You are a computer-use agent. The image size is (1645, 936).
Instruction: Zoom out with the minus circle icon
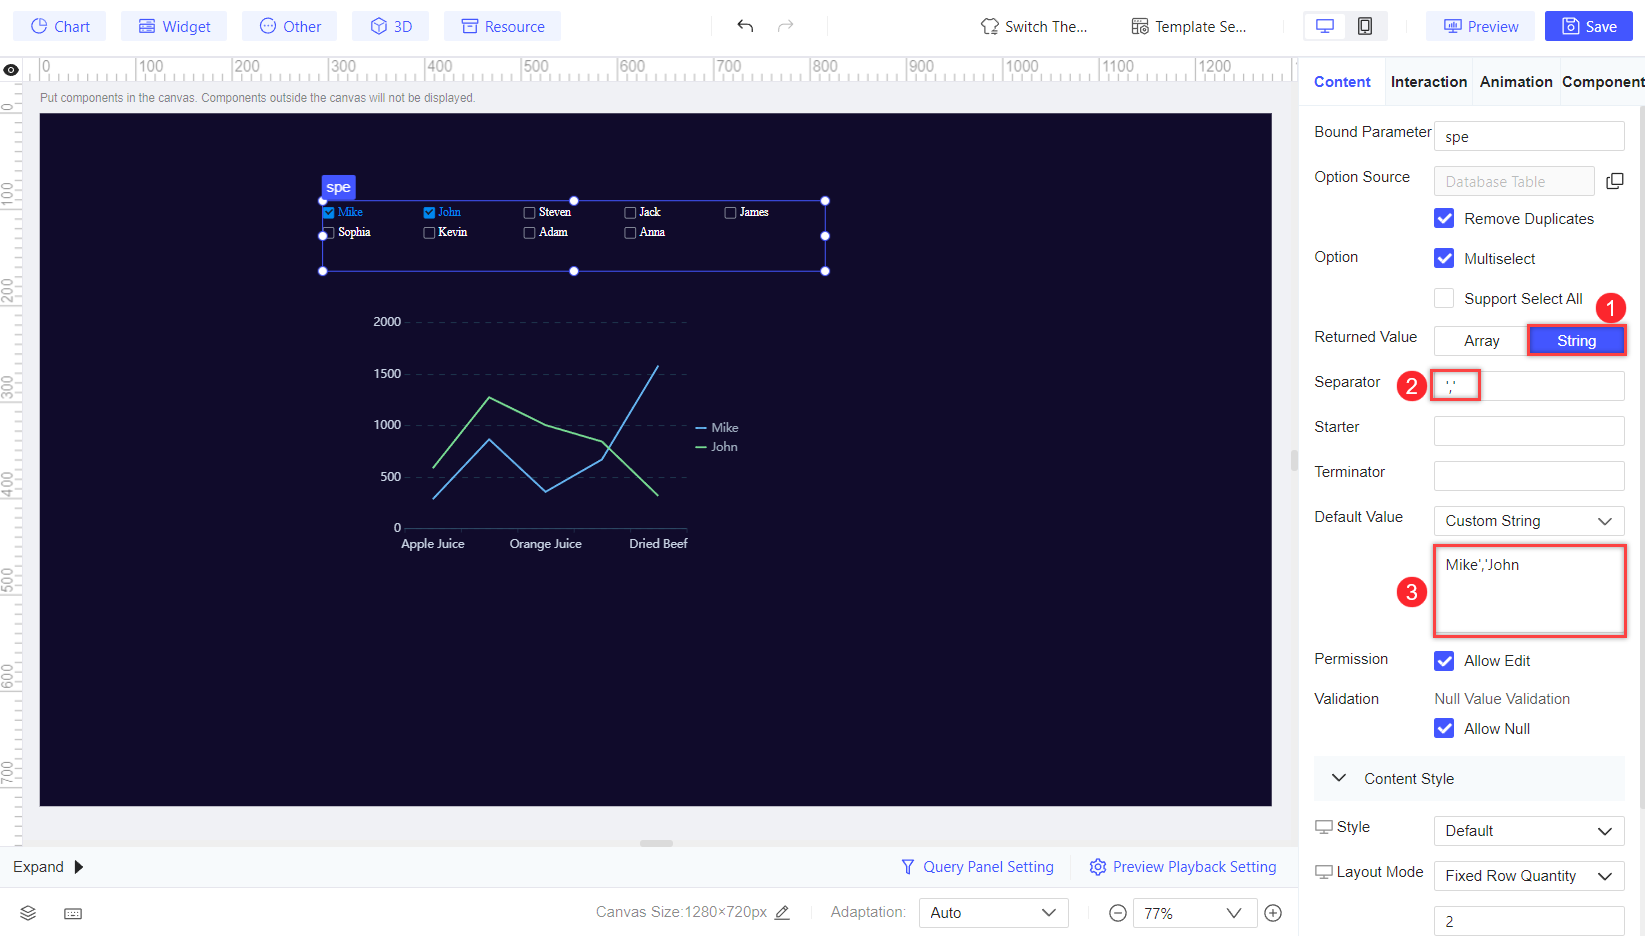(x=1118, y=913)
